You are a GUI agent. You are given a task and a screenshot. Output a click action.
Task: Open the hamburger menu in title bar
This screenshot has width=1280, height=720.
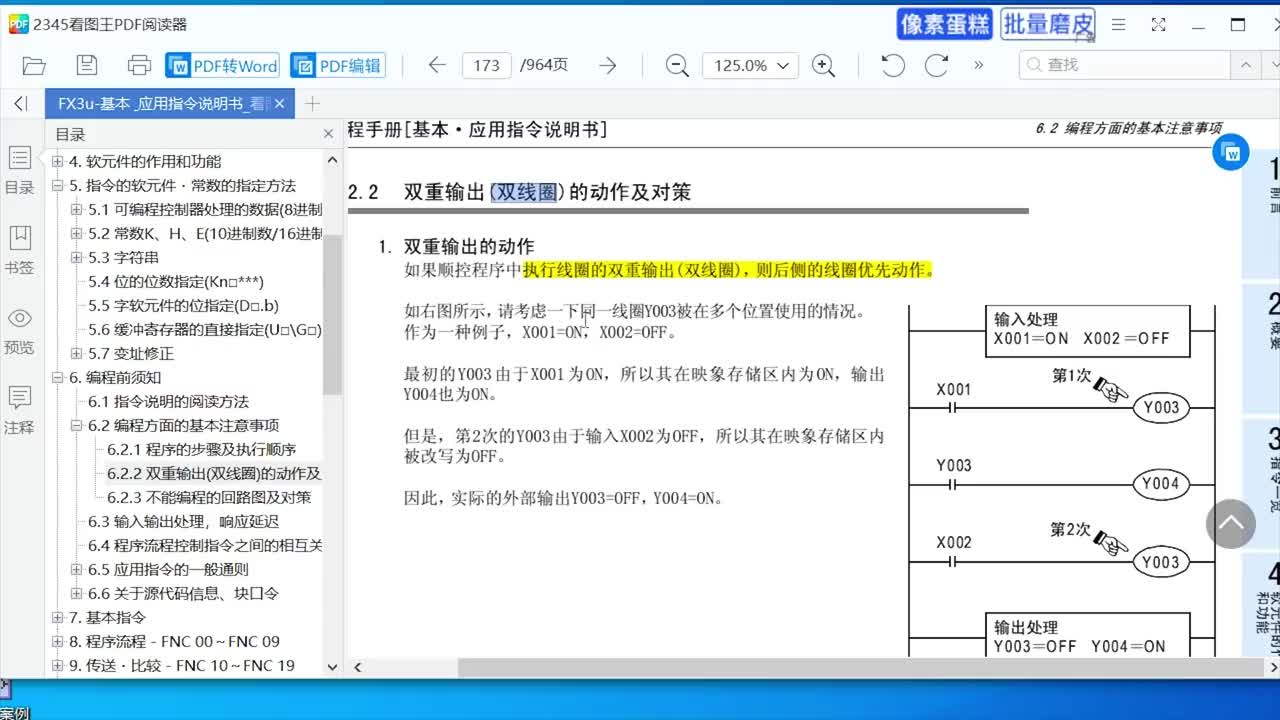point(1118,25)
